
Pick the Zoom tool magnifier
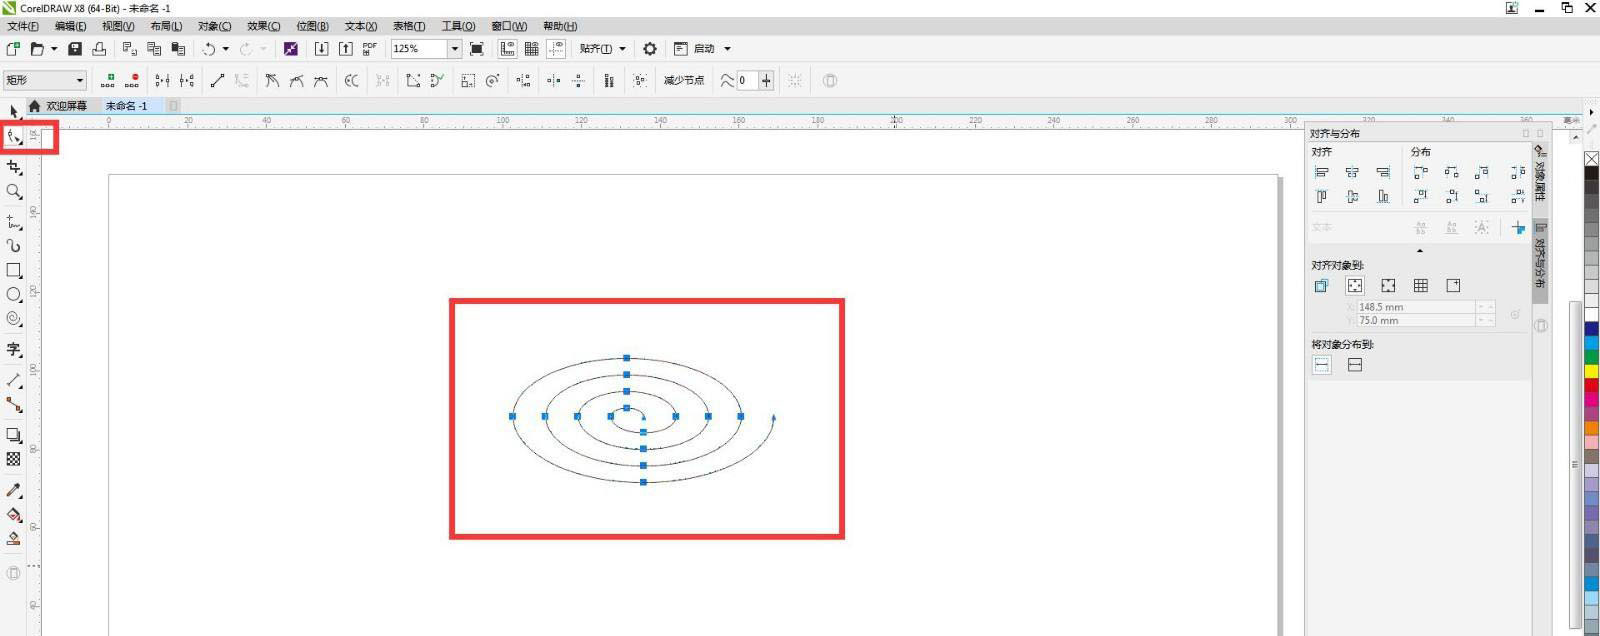pyautogui.click(x=14, y=191)
